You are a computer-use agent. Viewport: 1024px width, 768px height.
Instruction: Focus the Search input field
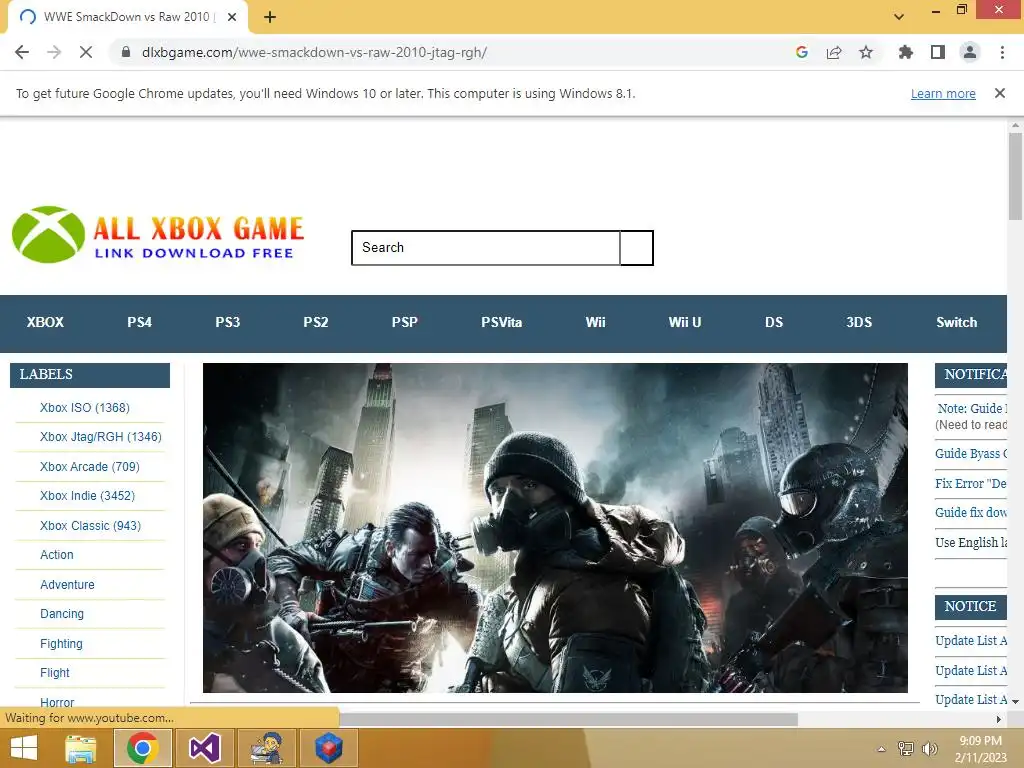point(485,248)
